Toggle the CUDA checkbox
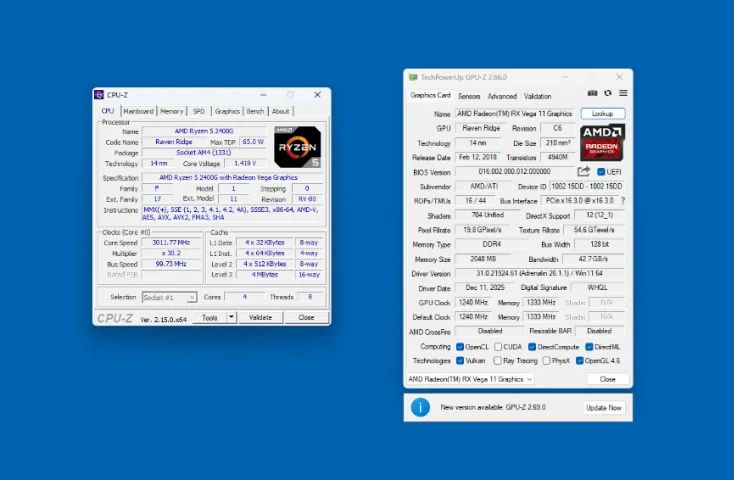 click(x=498, y=347)
